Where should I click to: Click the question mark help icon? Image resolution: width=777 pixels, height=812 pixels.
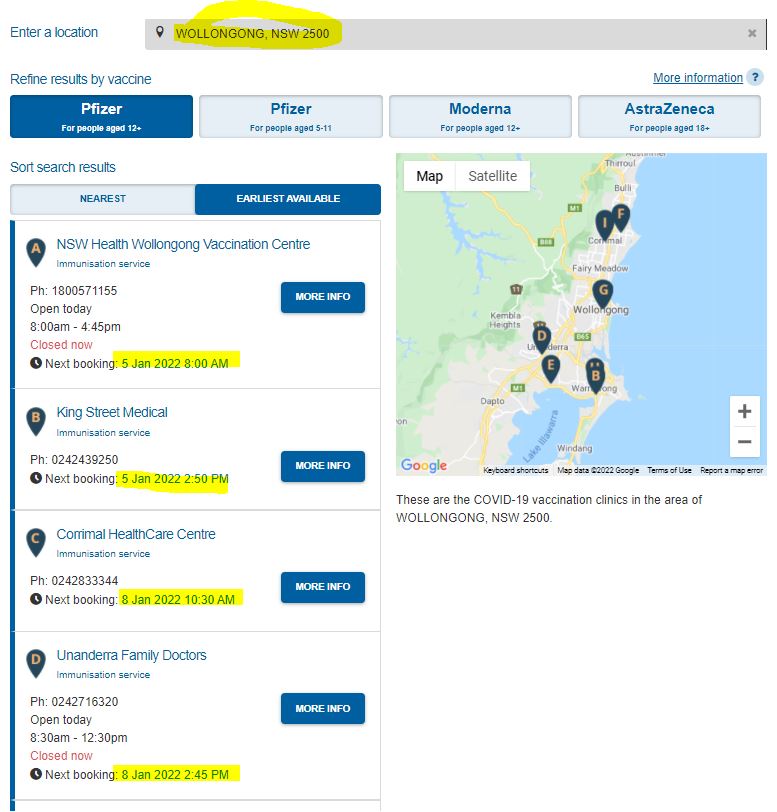[755, 78]
